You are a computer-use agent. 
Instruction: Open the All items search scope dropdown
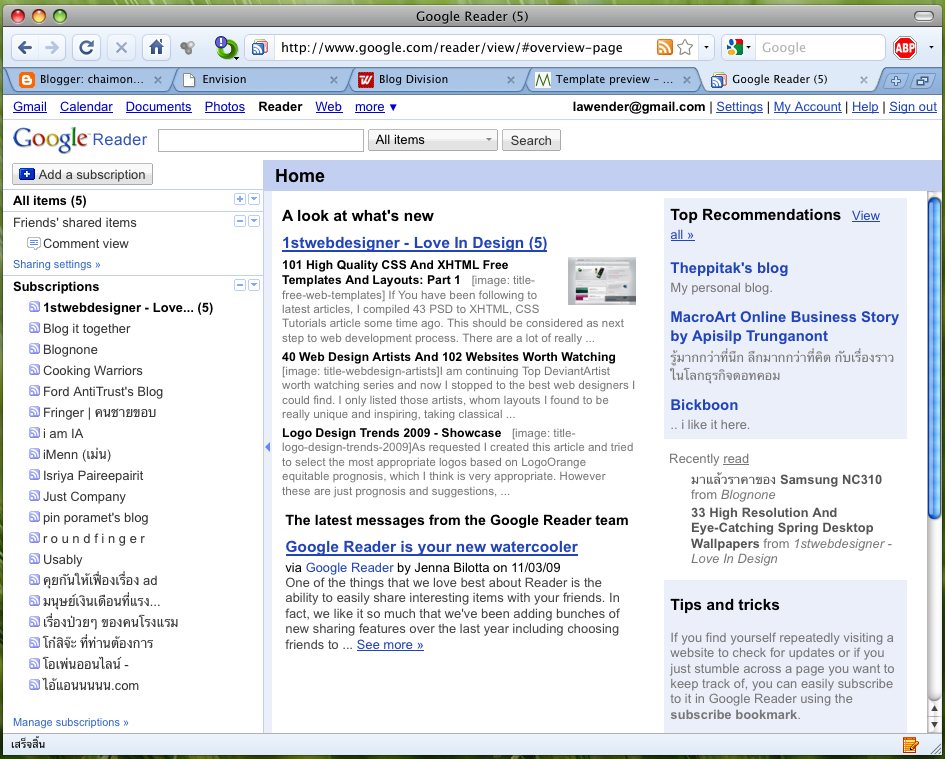coord(433,140)
